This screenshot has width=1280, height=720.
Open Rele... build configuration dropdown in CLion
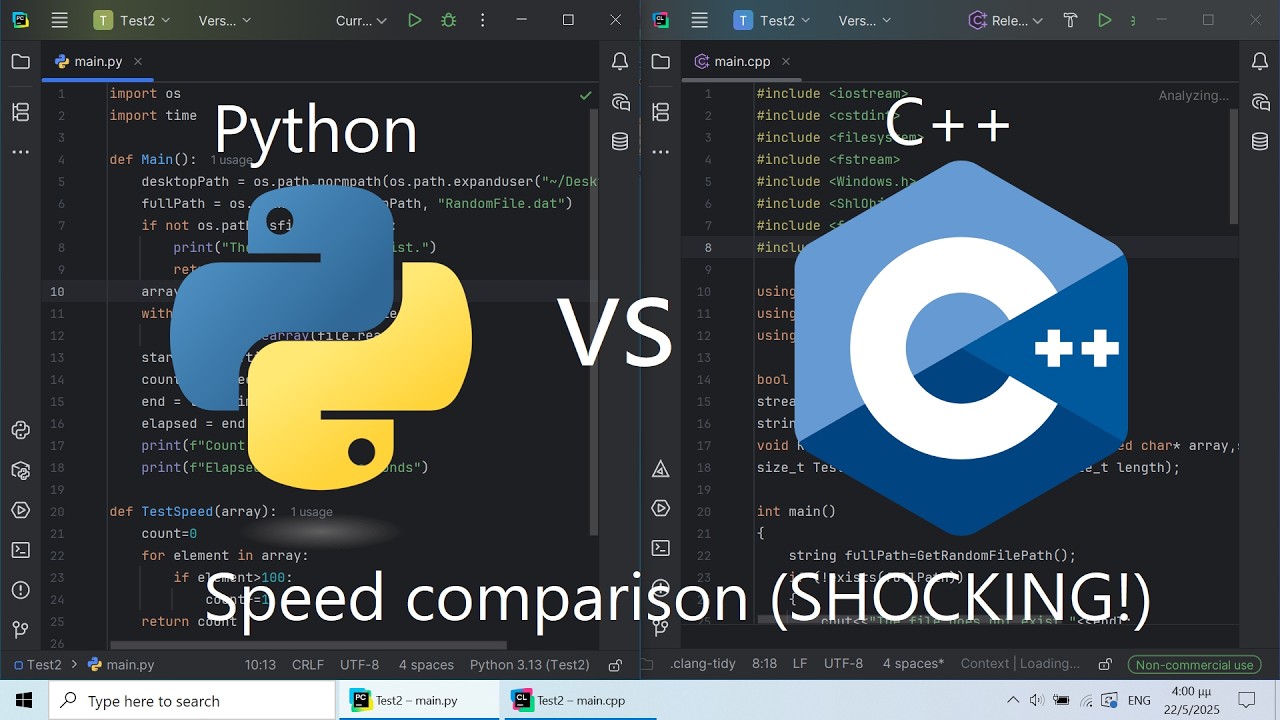pyautogui.click(x=1006, y=20)
